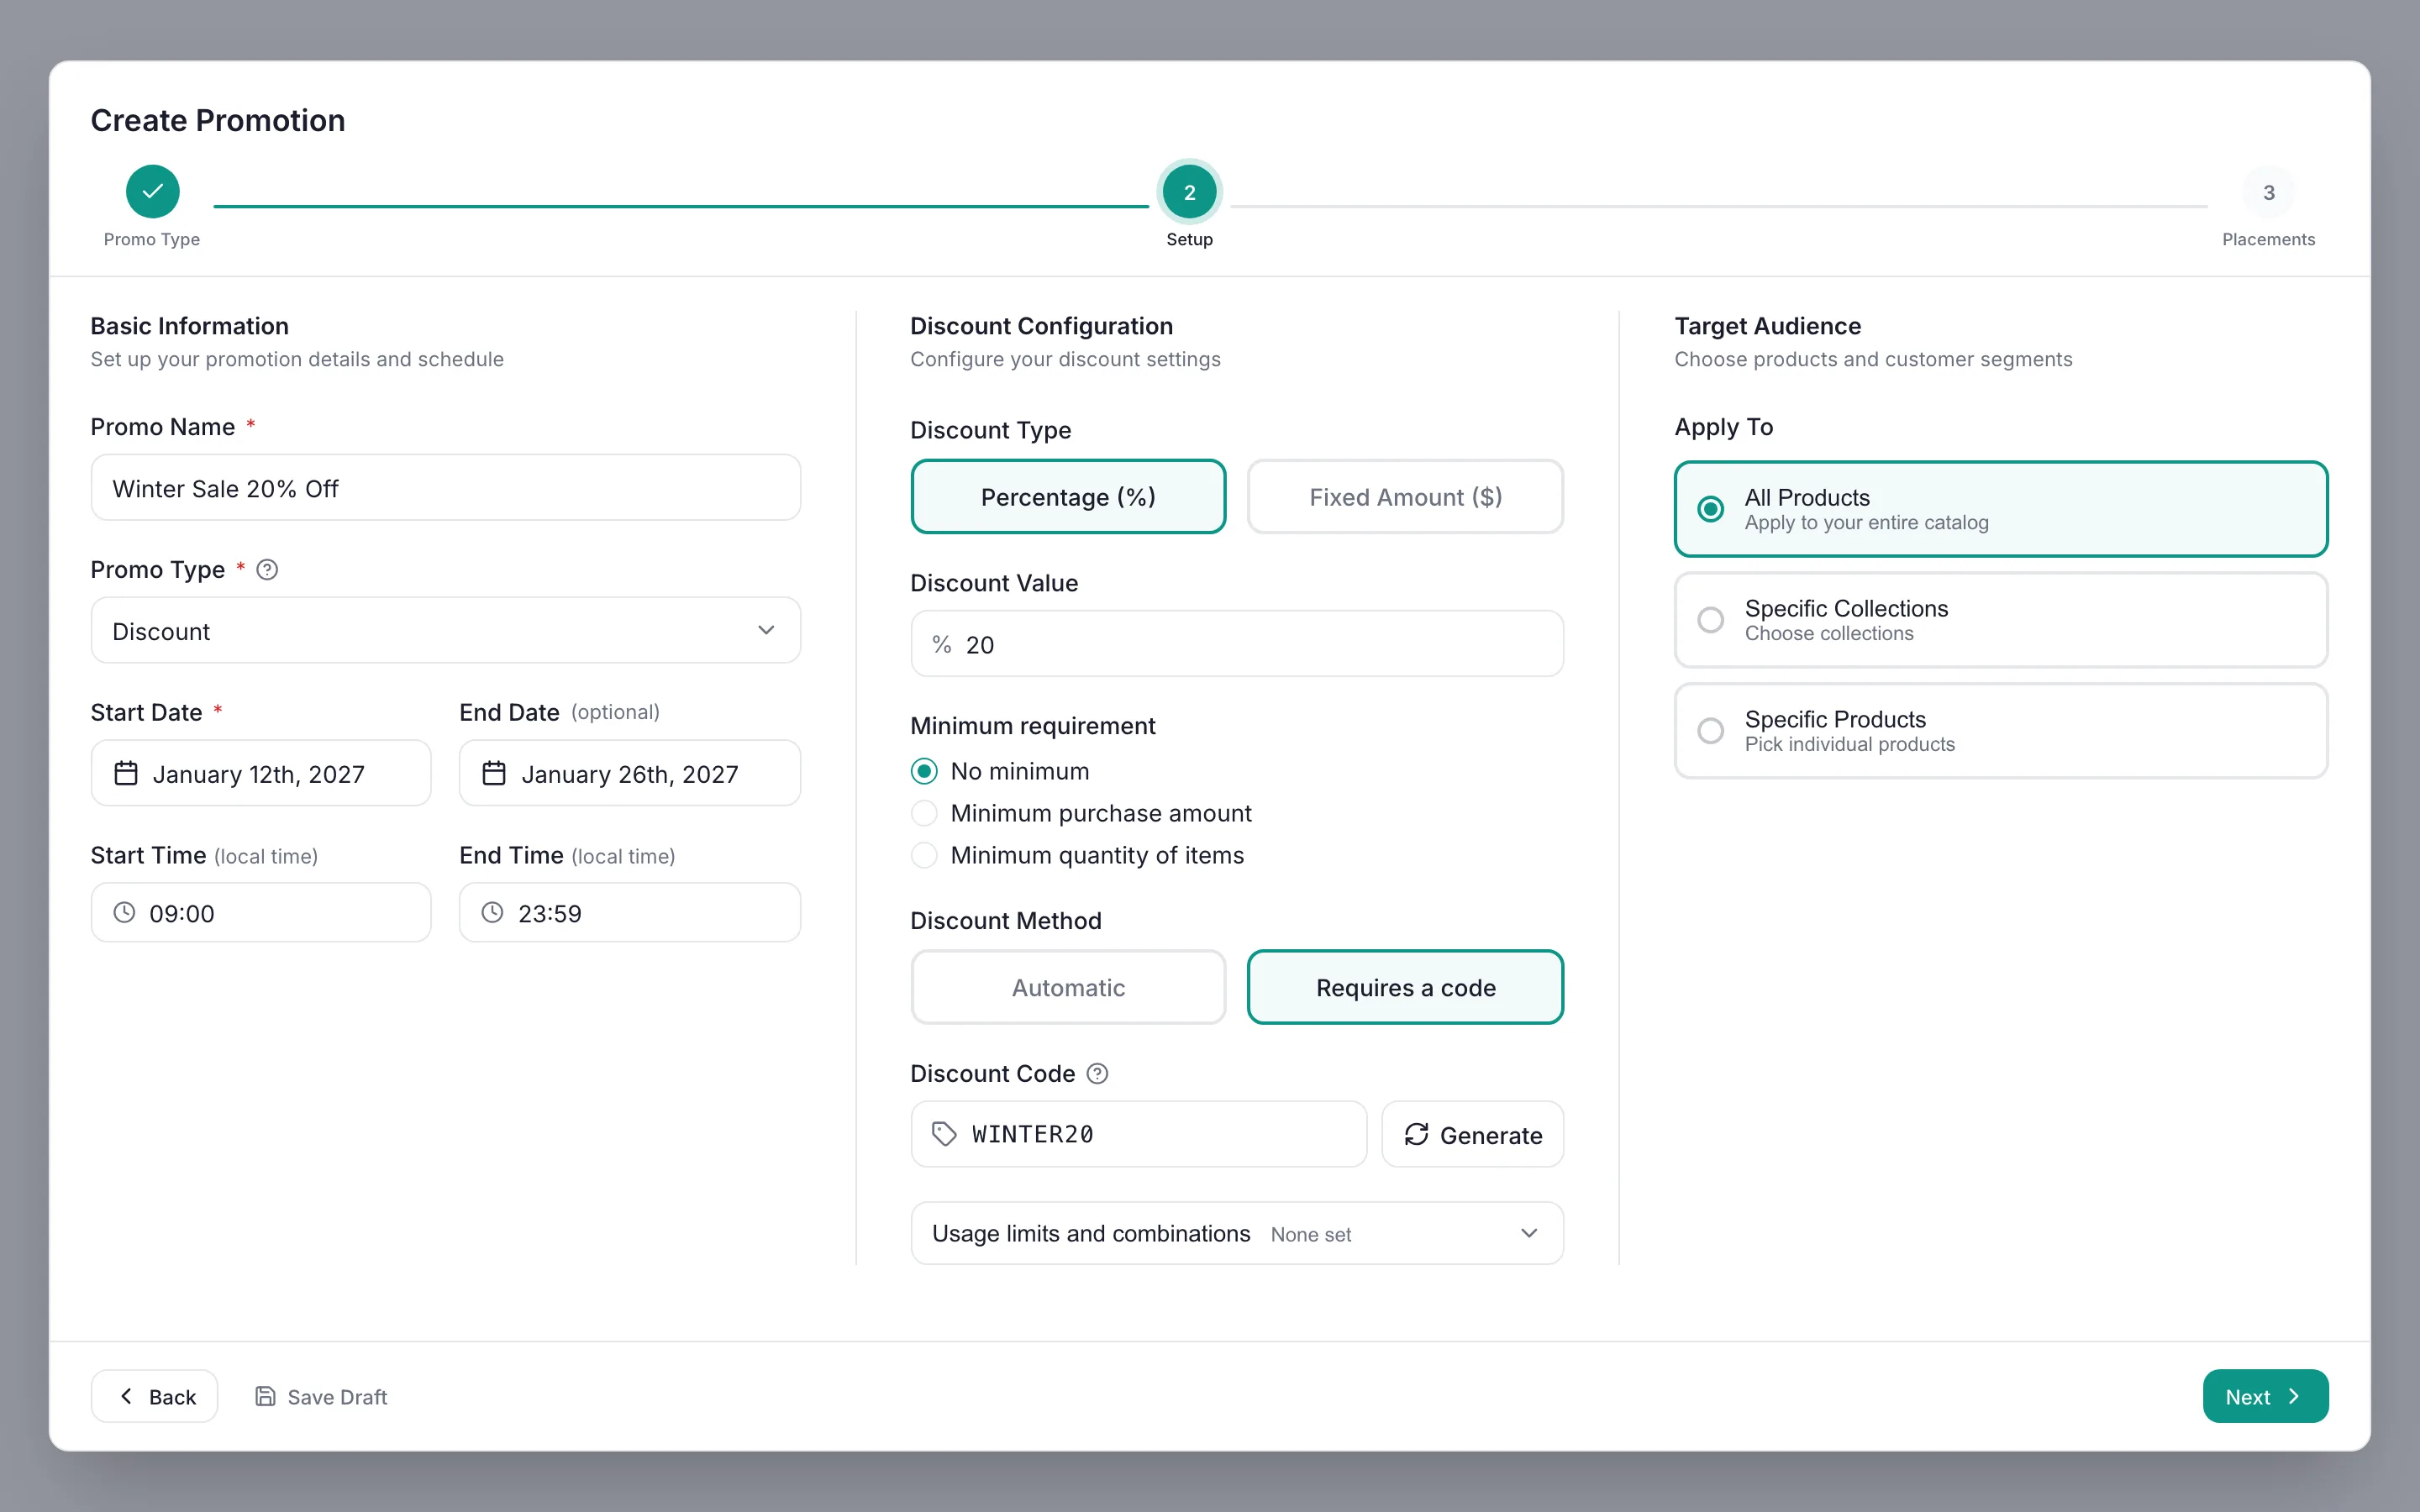Click the Back button

pos(154,1396)
